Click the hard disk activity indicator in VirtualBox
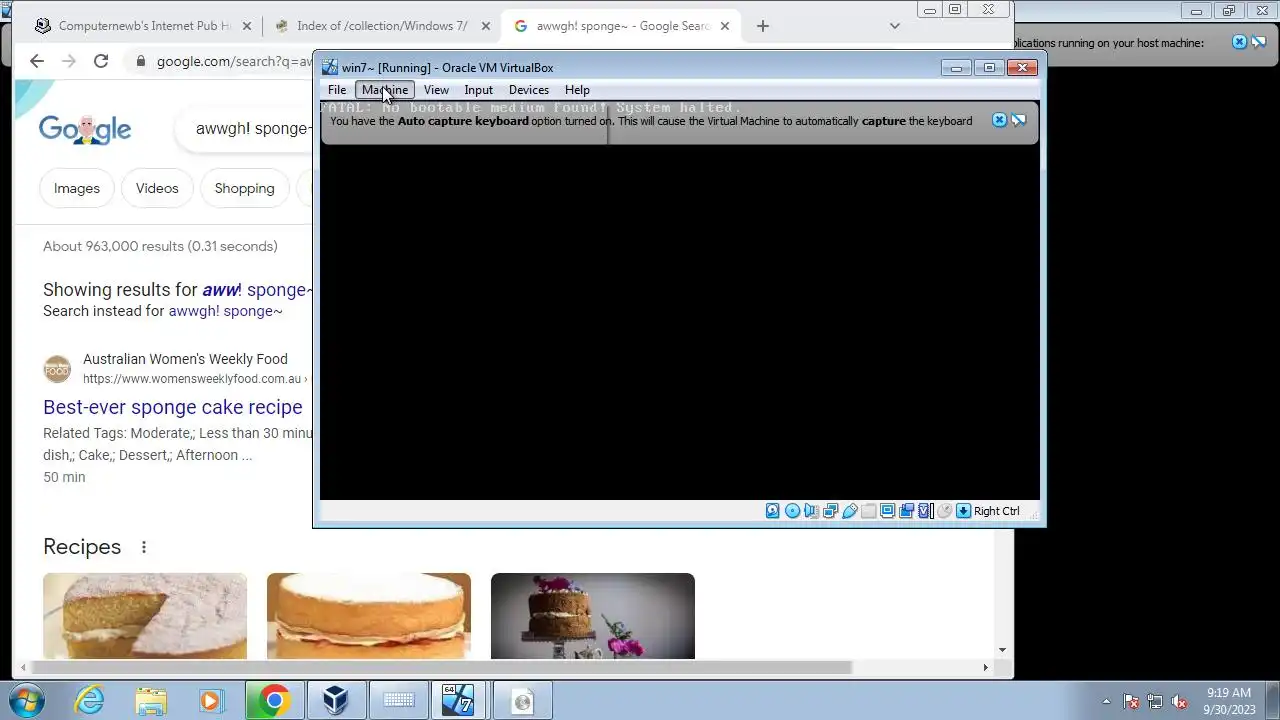 click(x=773, y=511)
